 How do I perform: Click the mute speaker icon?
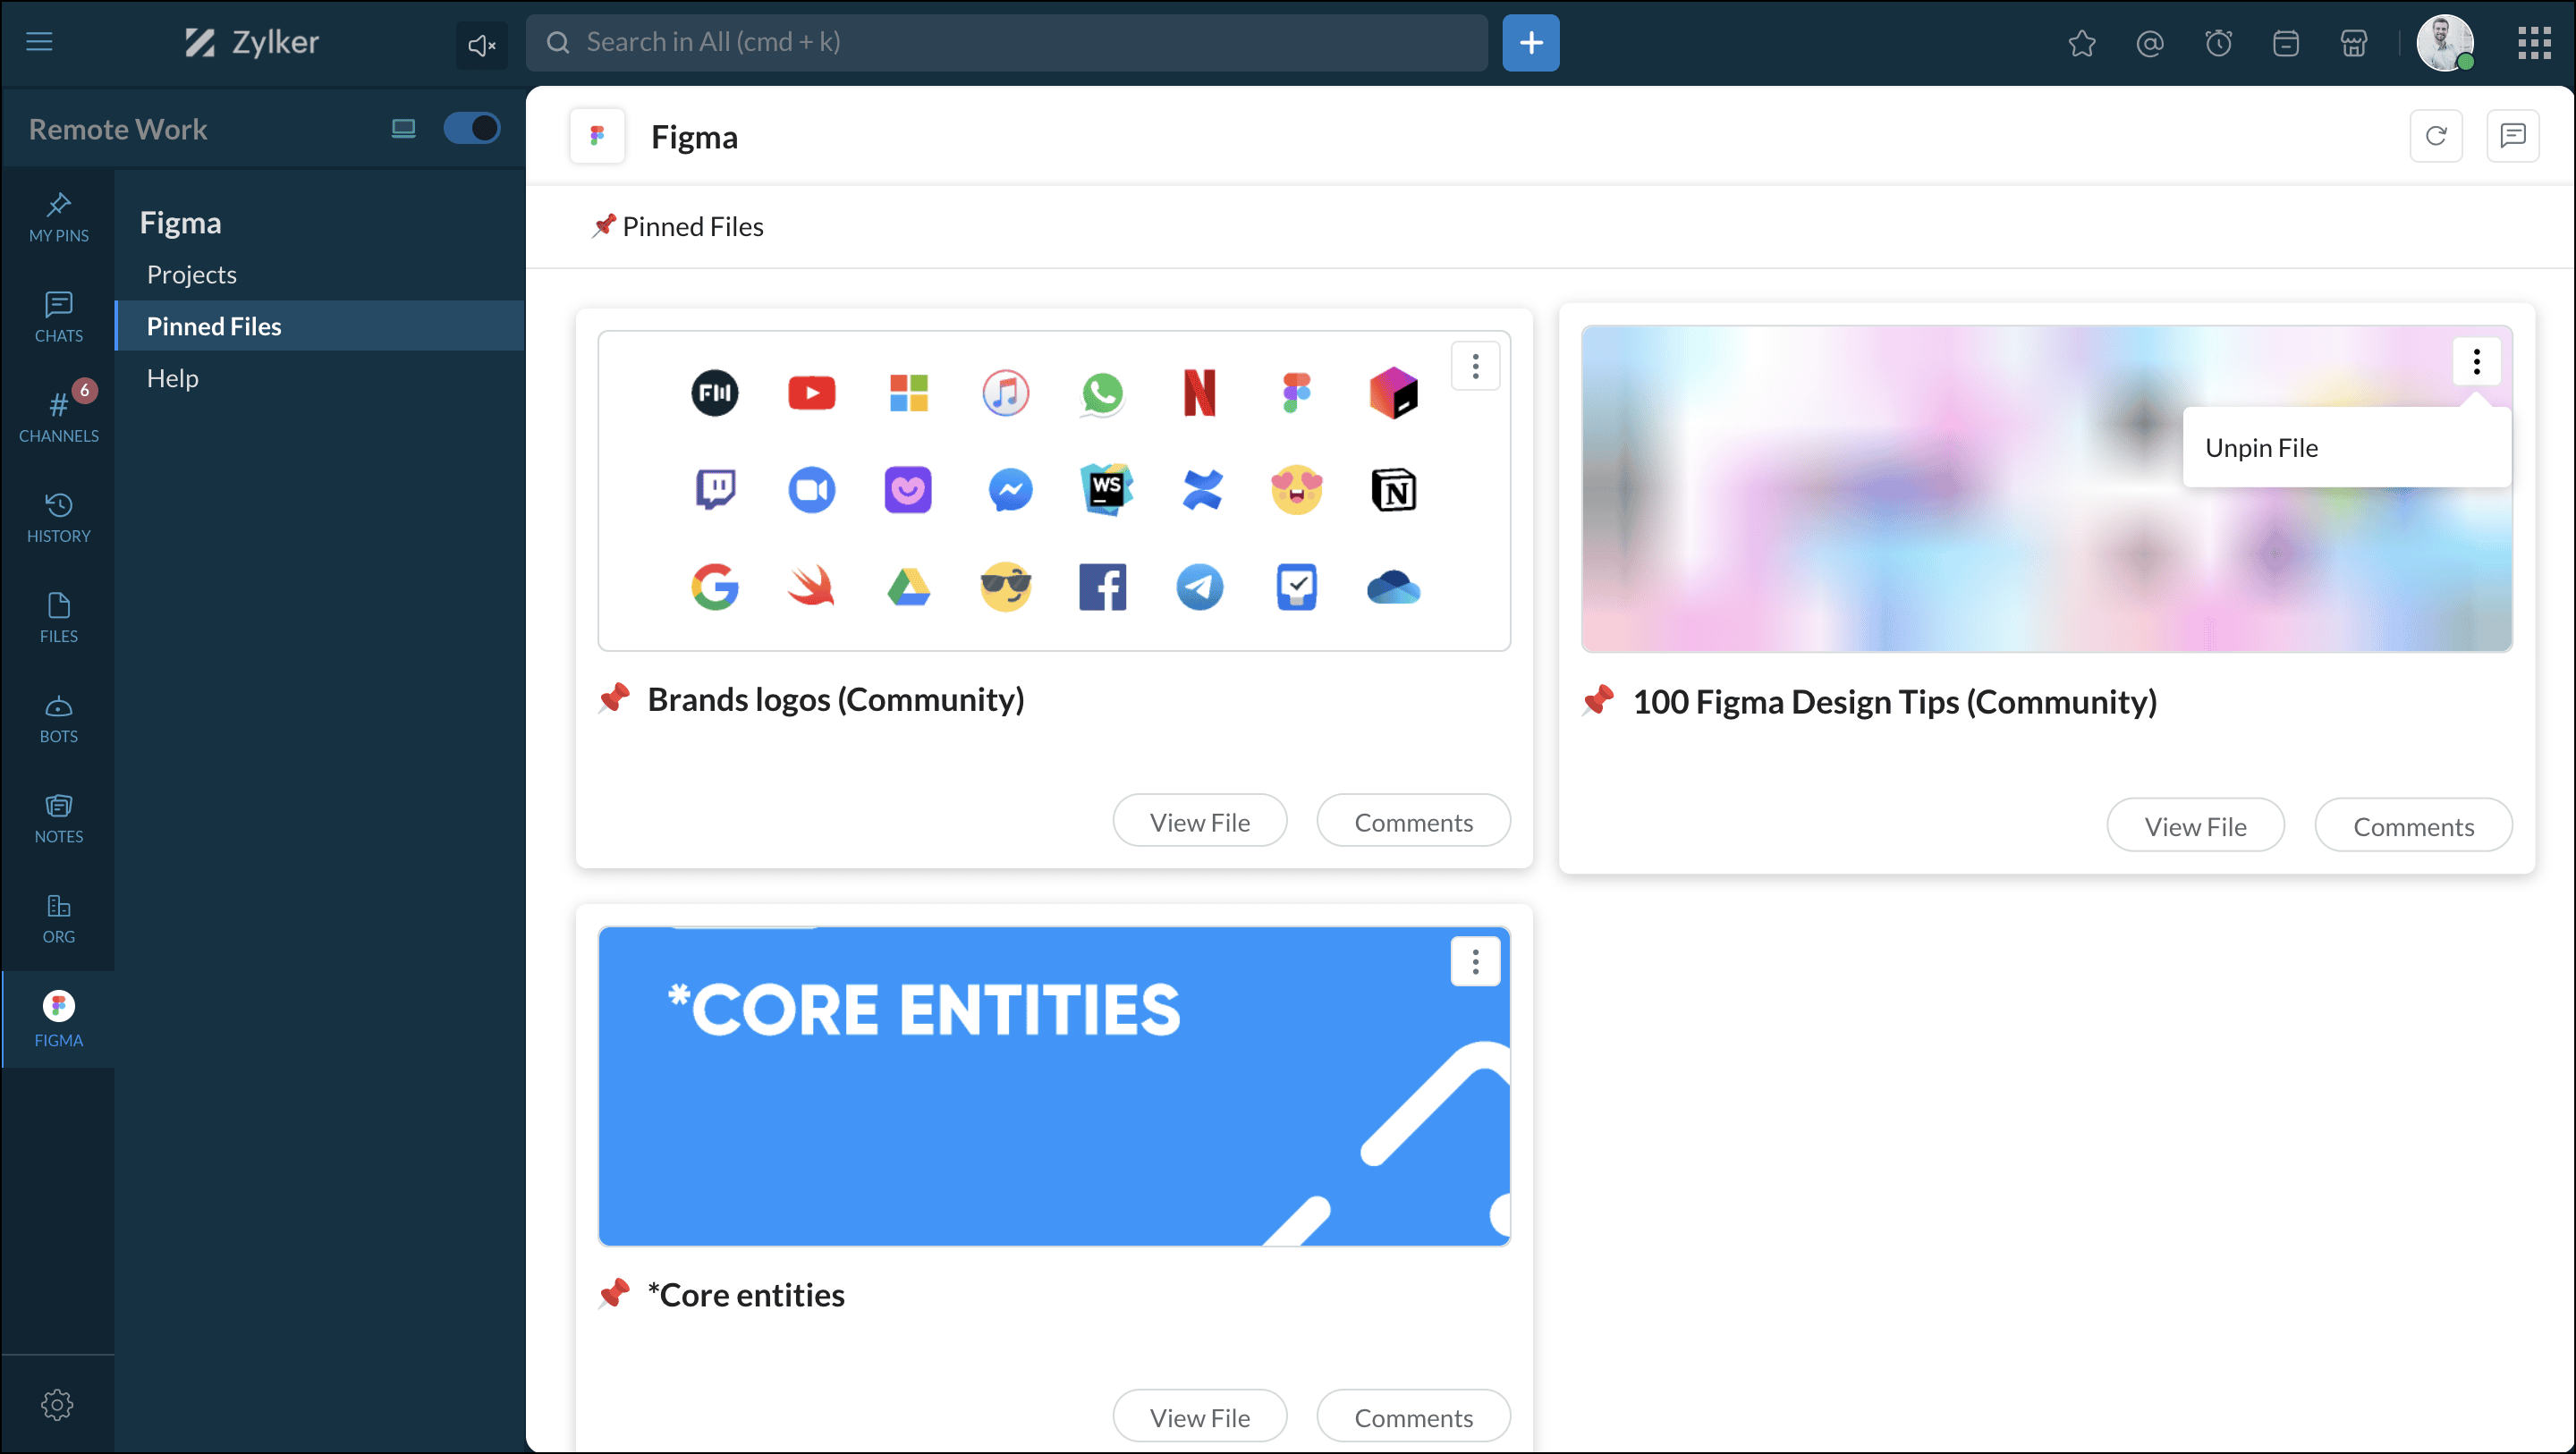point(481,44)
